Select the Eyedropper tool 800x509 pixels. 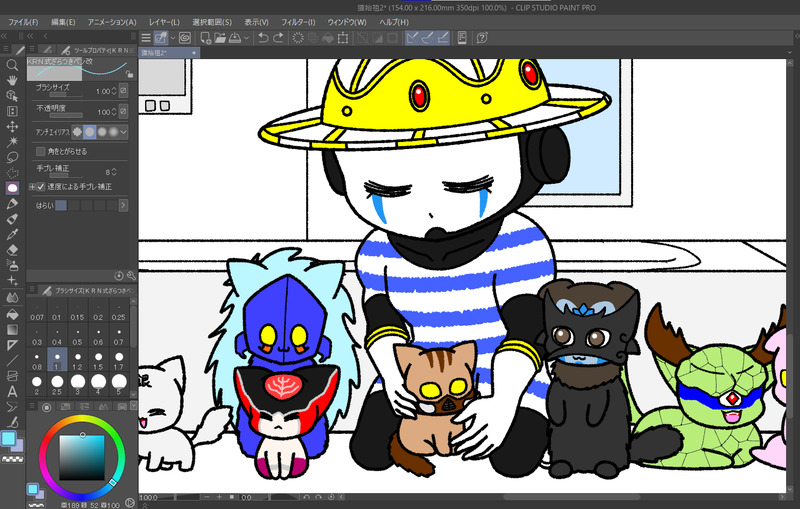tap(12, 234)
